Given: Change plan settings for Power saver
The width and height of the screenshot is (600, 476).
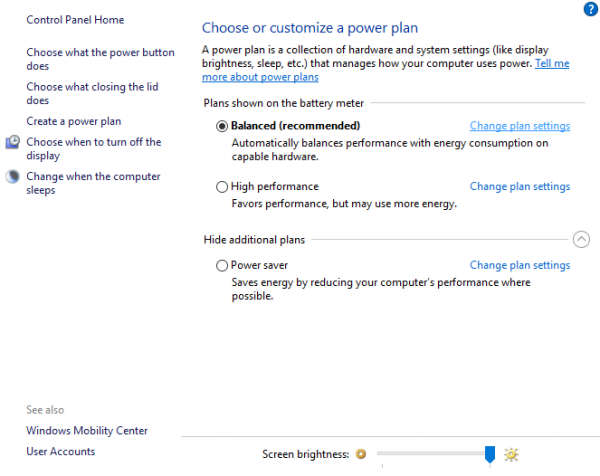Looking at the screenshot, I should [x=520, y=266].
